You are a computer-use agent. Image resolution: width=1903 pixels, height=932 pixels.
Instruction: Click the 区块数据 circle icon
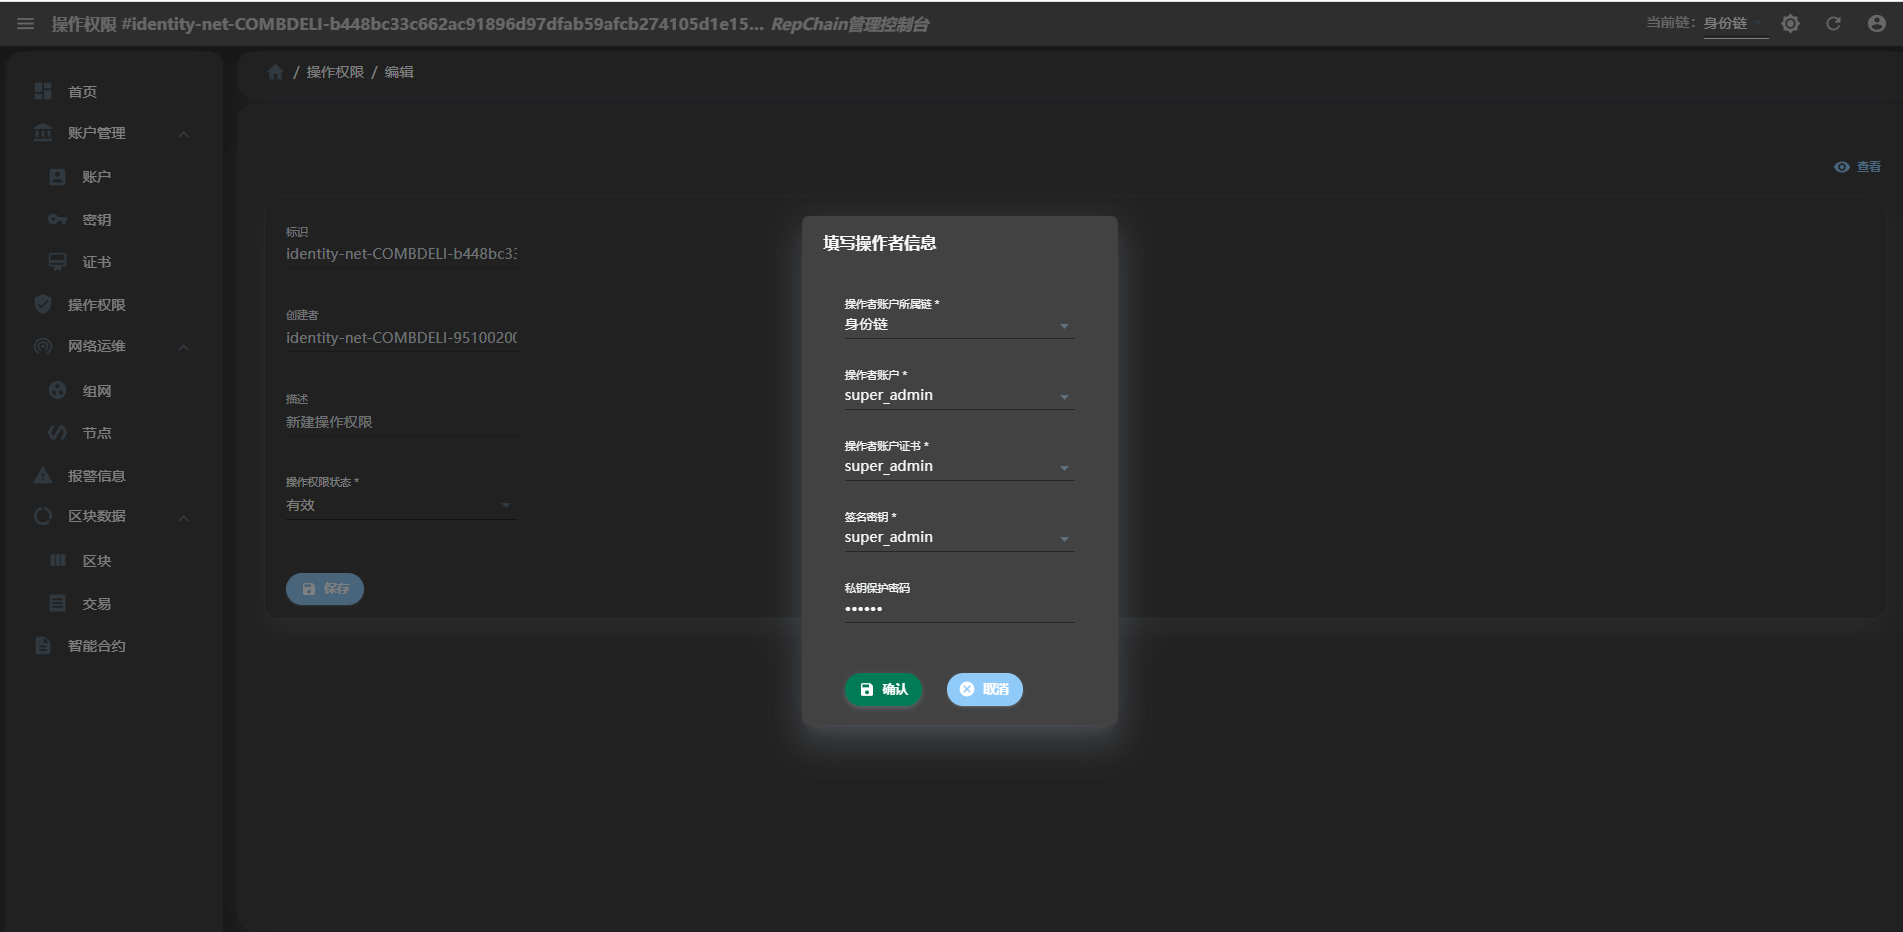point(43,516)
